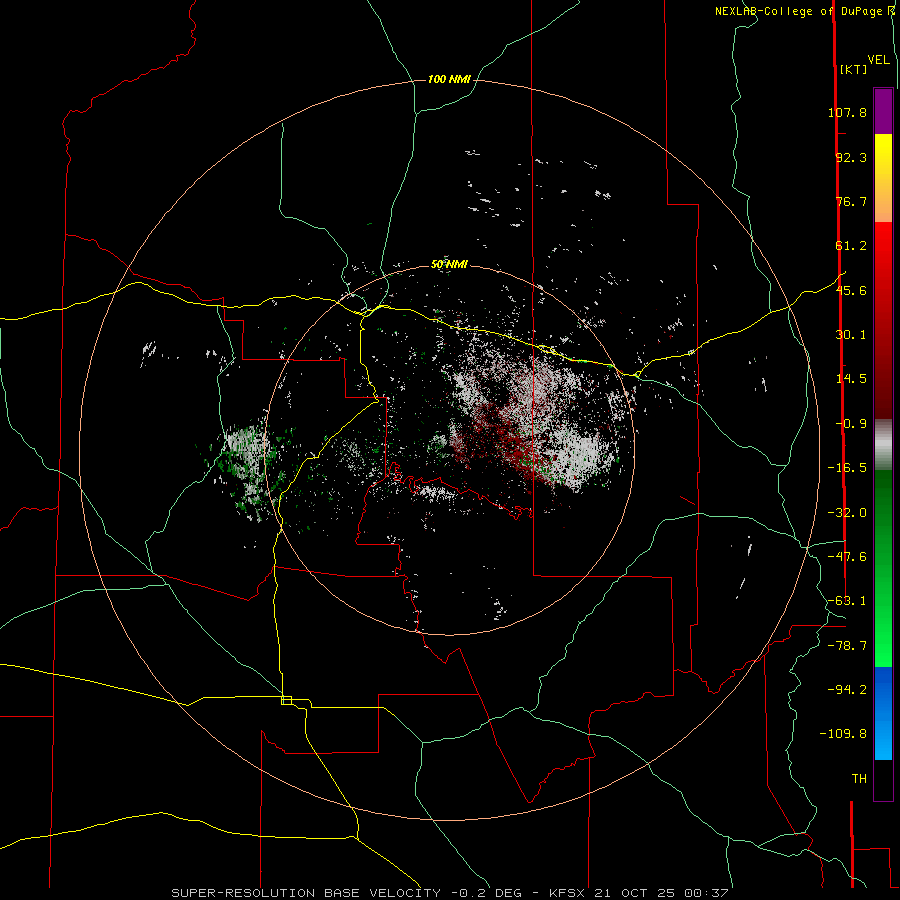Click the 61.2 value on the velocity scale
Screen dimensions: 900x900
click(x=851, y=246)
